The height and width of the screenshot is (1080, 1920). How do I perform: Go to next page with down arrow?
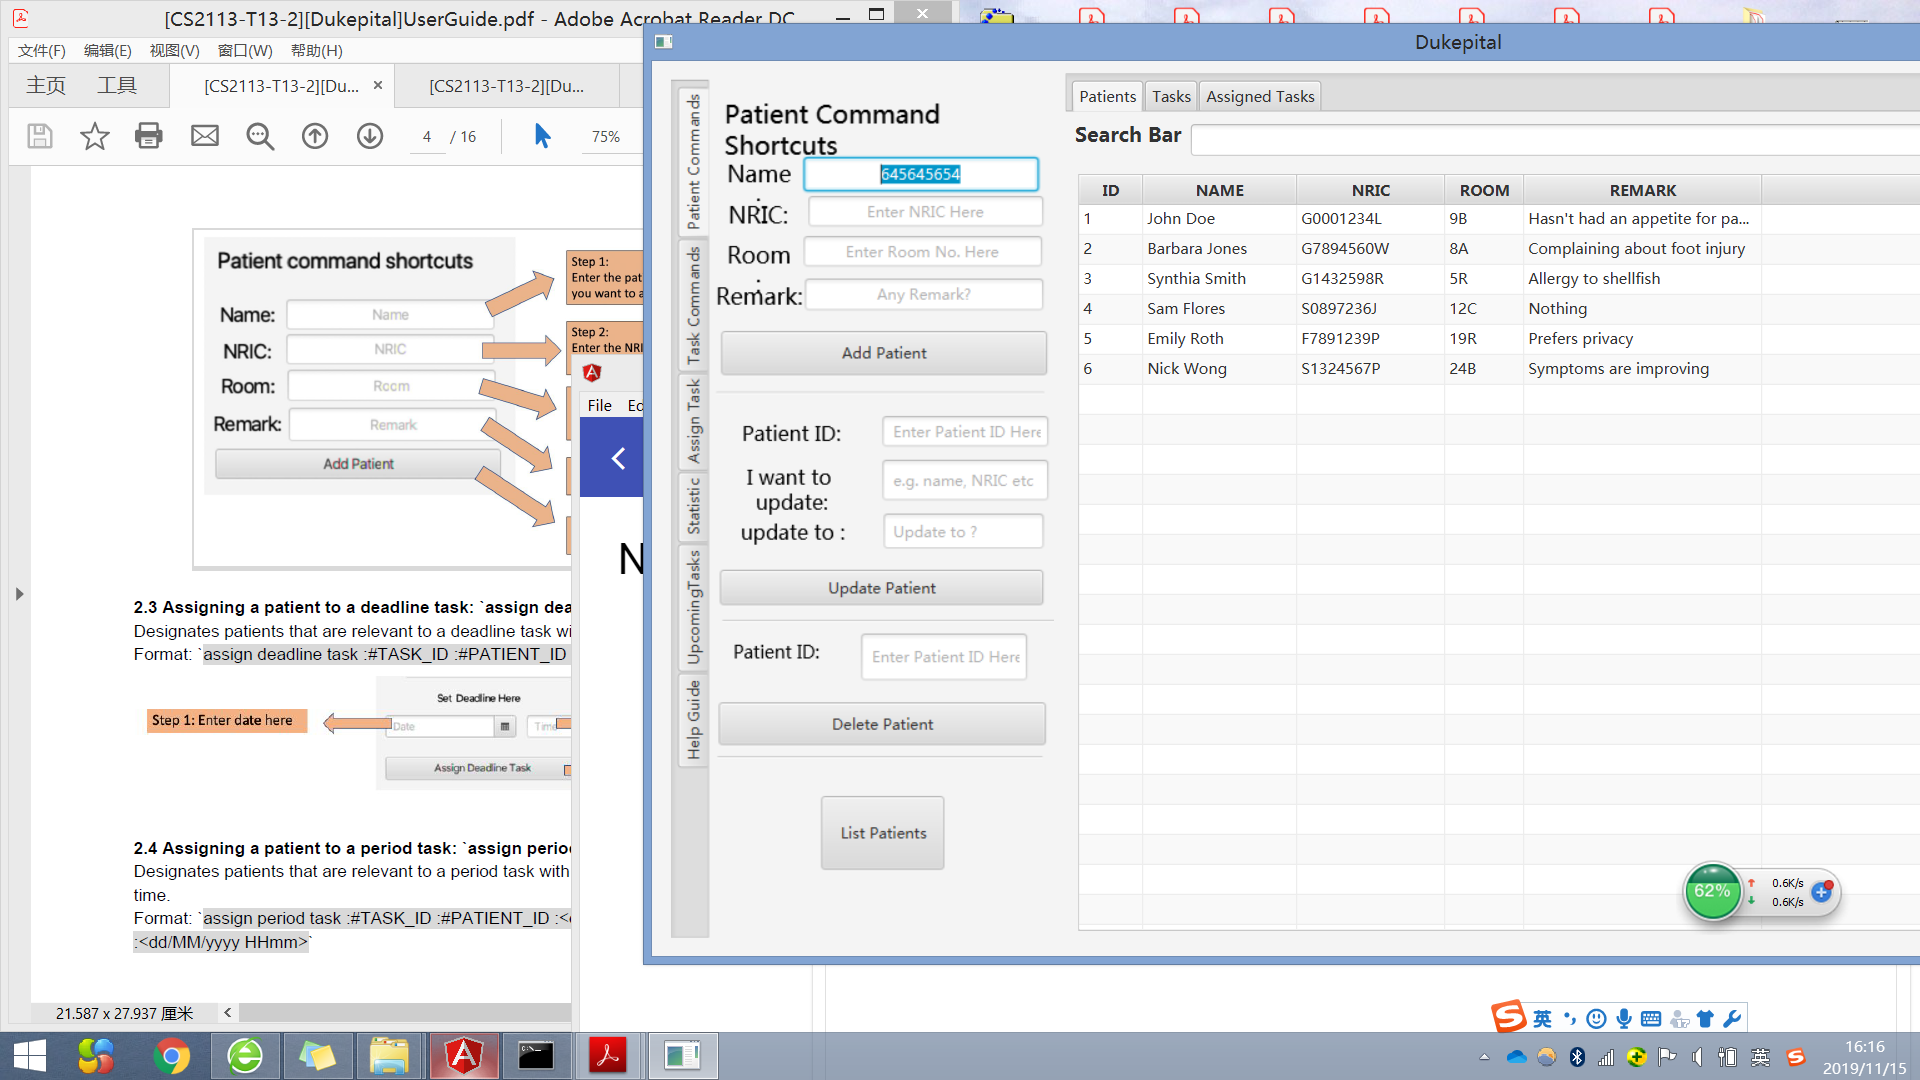(x=370, y=136)
